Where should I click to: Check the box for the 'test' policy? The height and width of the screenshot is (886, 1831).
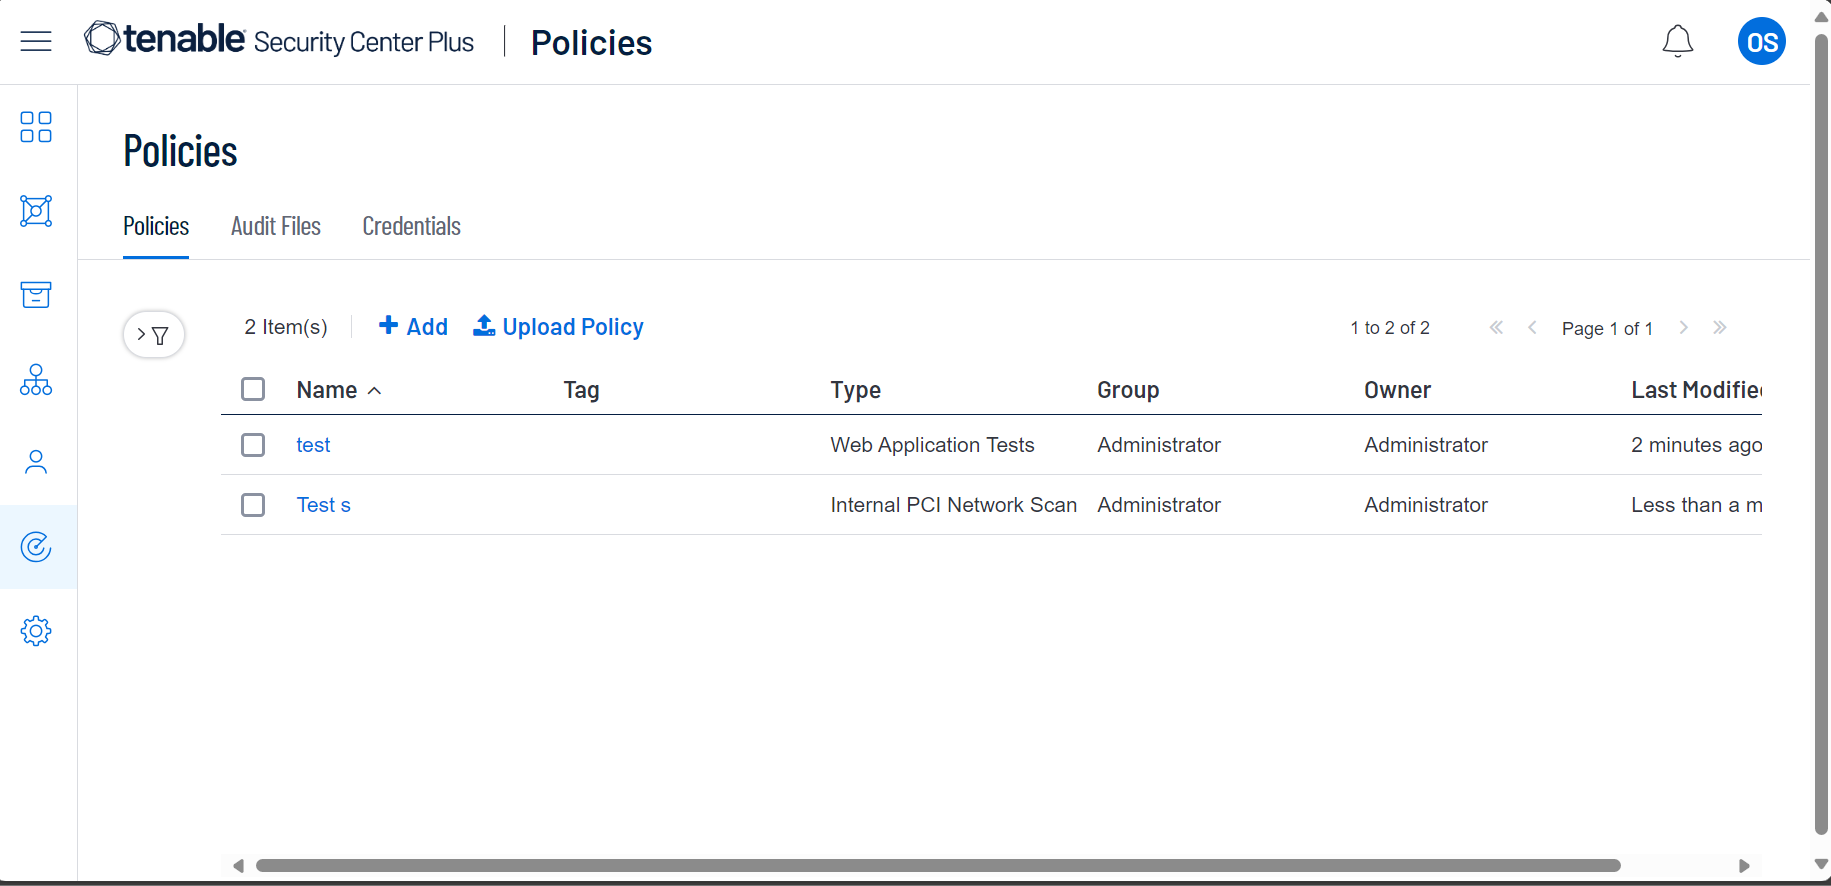pos(253,445)
